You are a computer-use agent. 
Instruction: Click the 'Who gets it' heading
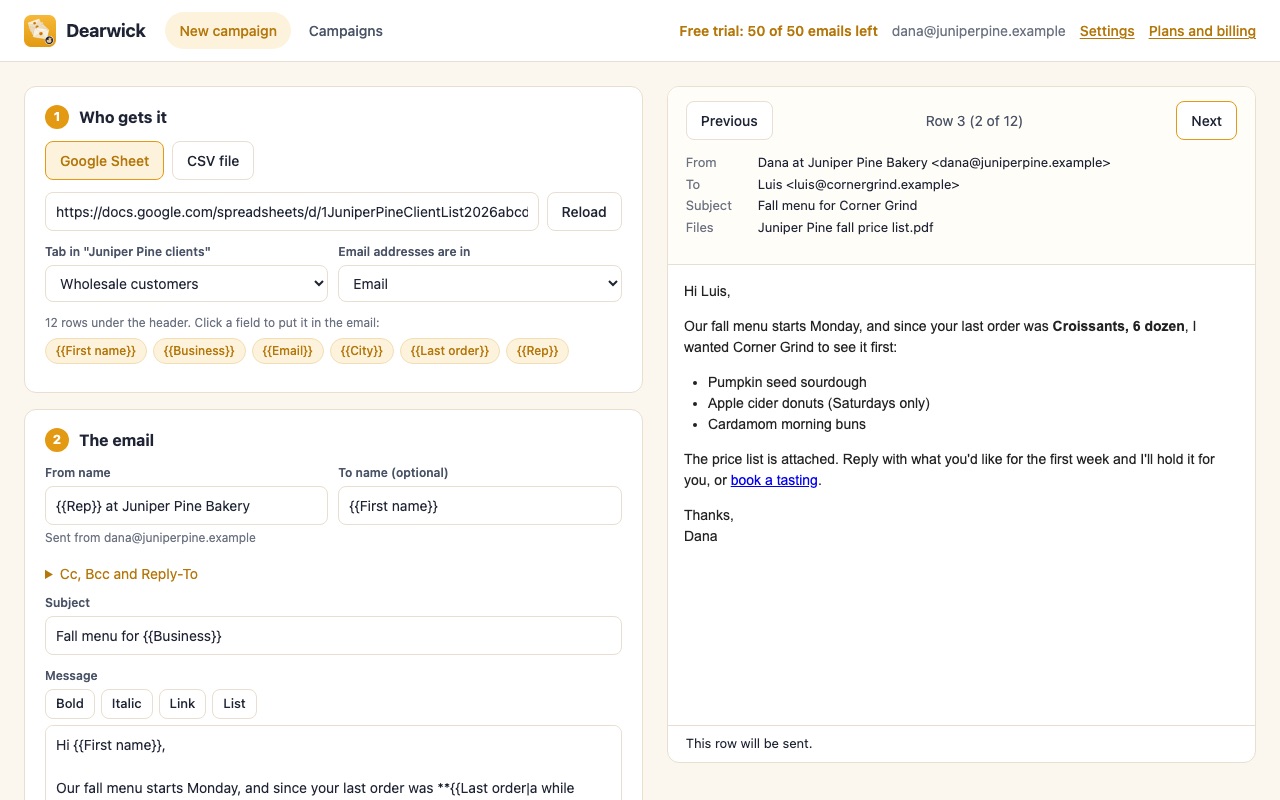(x=123, y=117)
